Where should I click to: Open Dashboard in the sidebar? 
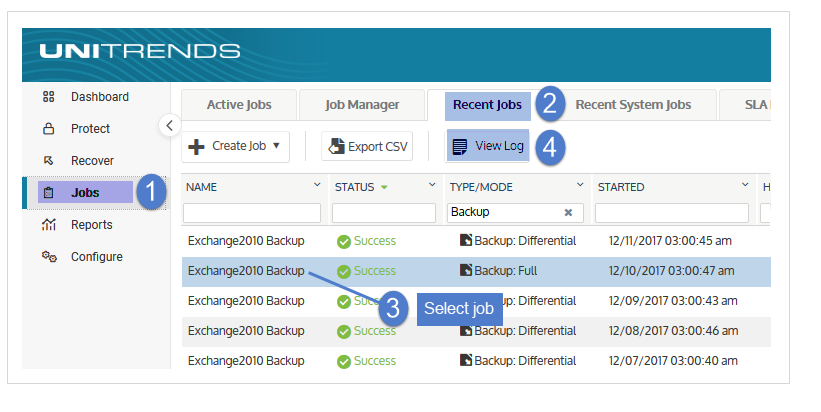(x=99, y=97)
